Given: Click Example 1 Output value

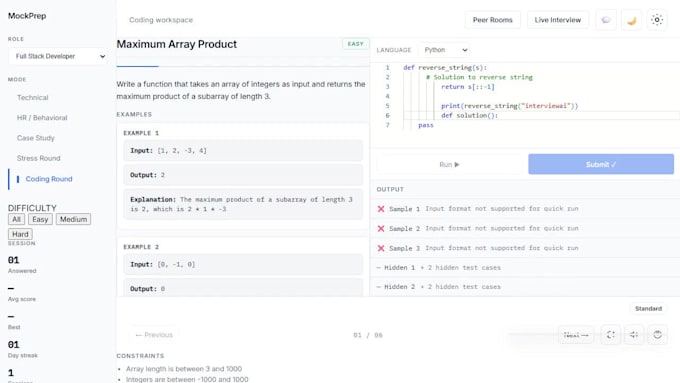Looking at the screenshot, I should click(x=163, y=175).
